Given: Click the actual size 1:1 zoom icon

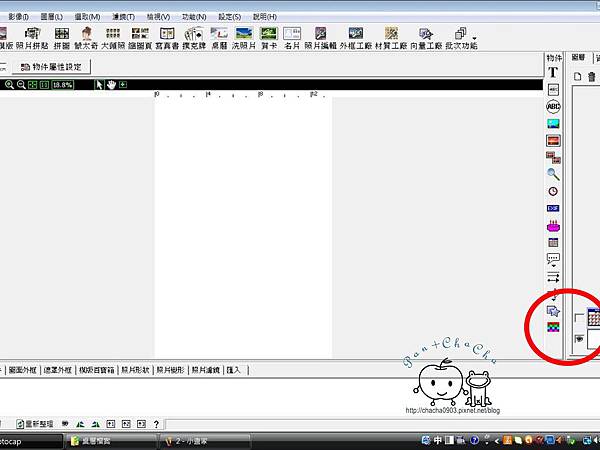Looking at the screenshot, I should pyautogui.click(x=44, y=85).
